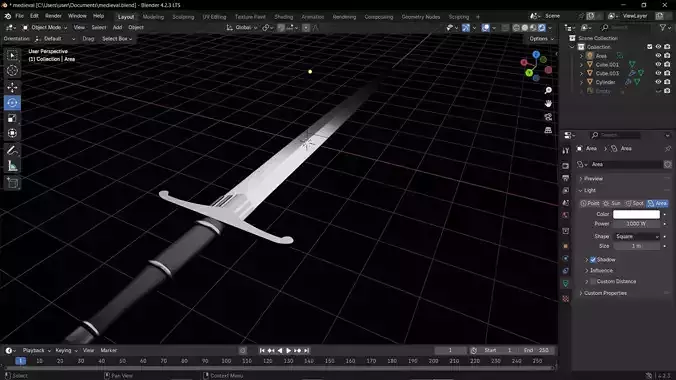
Task: Select the Scale tool
Action: (x=12, y=118)
